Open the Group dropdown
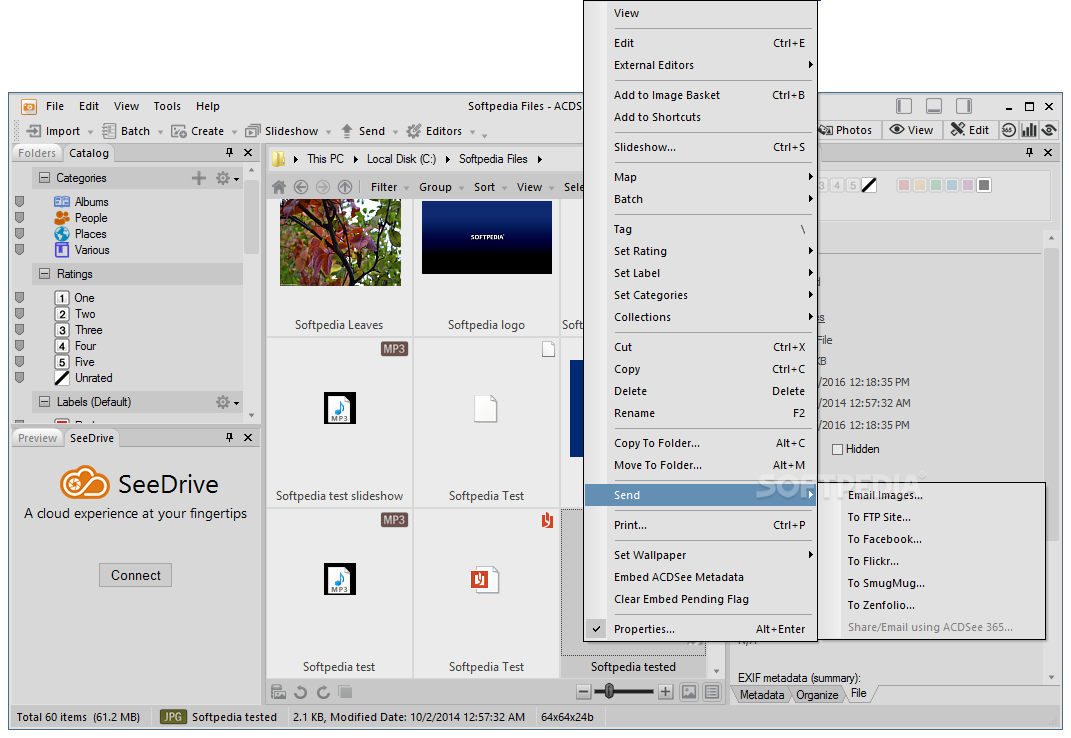The image size is (1071, 738). point(441,187)
